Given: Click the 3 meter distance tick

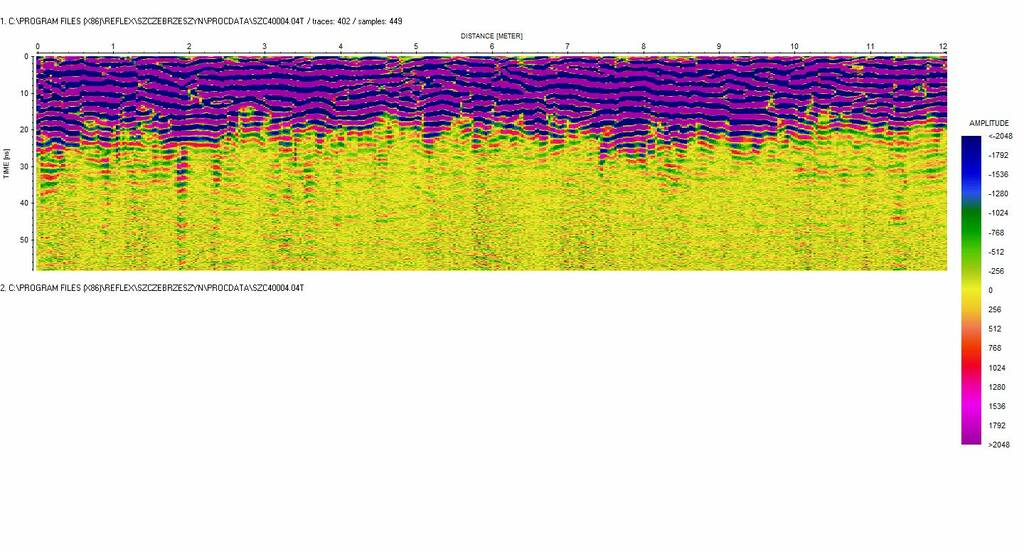Looking at the screenshot, I should point(264,47).
